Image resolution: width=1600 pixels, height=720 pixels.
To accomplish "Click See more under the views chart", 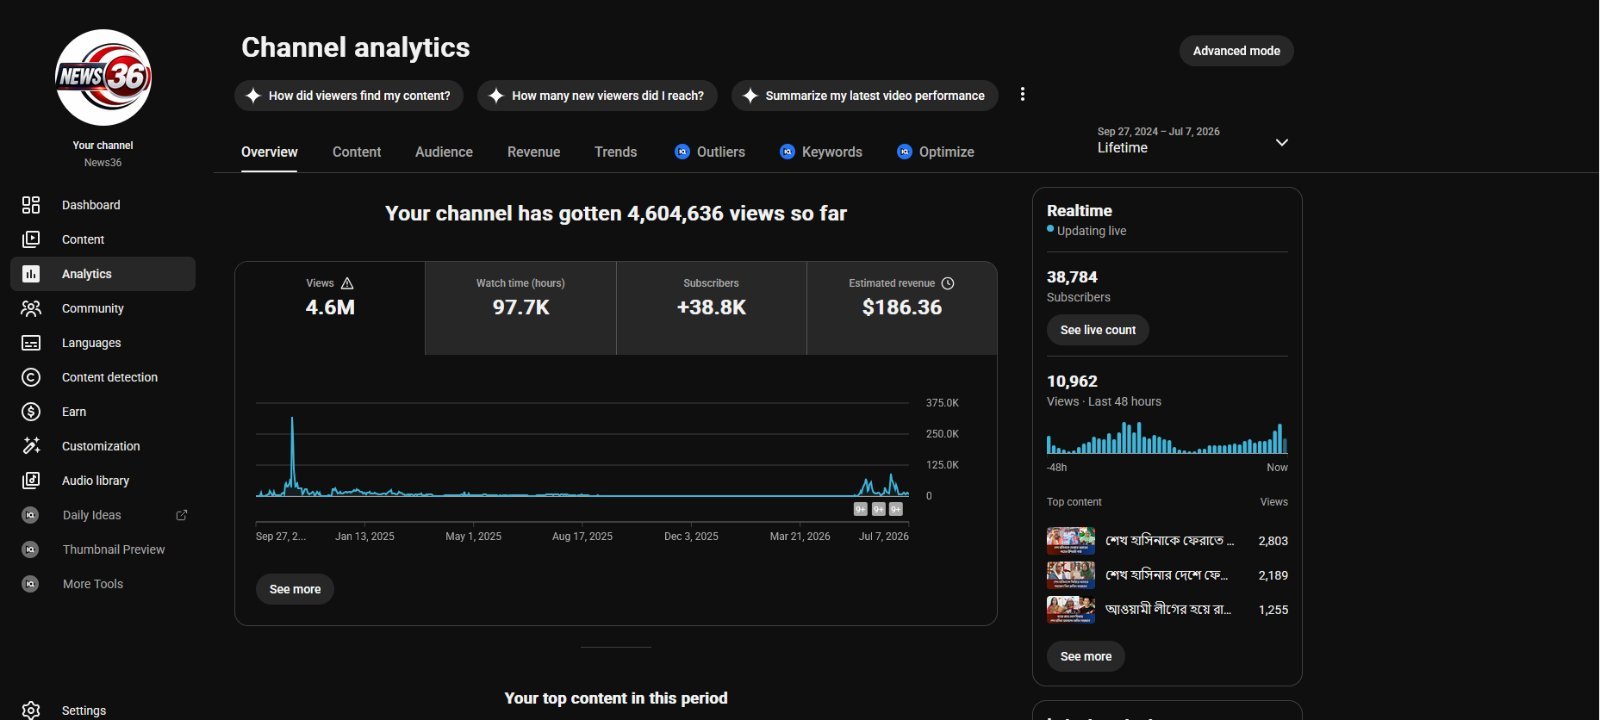I will point(295,589).
